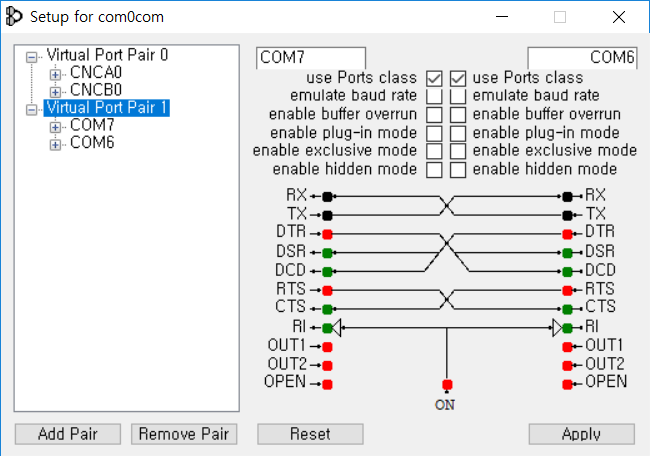Image resolution: width=650 pixels, height=456 pixels.
Task: Edit the COM6 port name field
Action: click(582, 58)
